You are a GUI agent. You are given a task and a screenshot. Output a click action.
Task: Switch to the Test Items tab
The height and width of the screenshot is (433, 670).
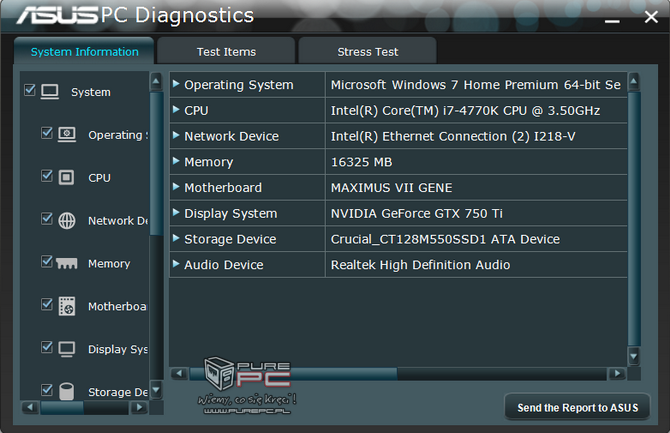click(x=226, y=51)
